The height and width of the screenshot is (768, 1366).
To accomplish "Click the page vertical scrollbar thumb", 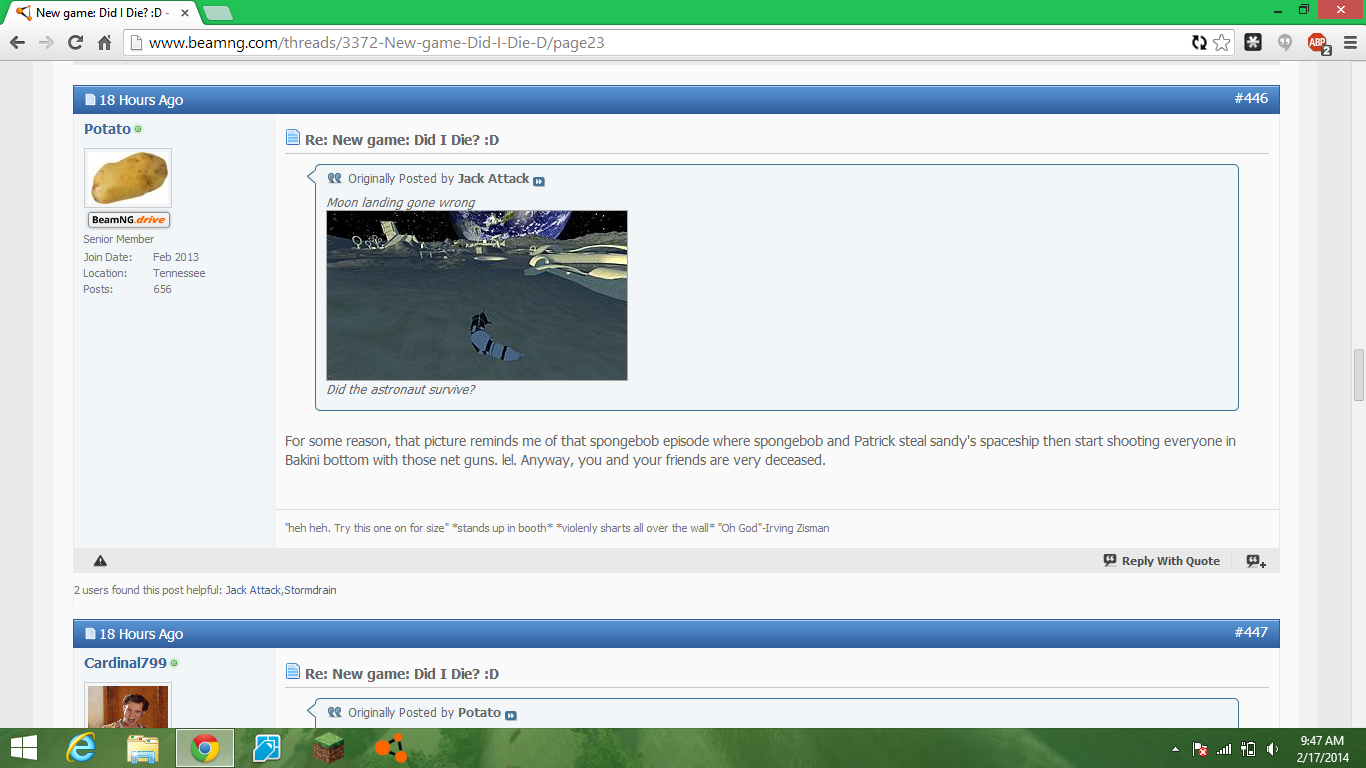I will coord(1358,375).
